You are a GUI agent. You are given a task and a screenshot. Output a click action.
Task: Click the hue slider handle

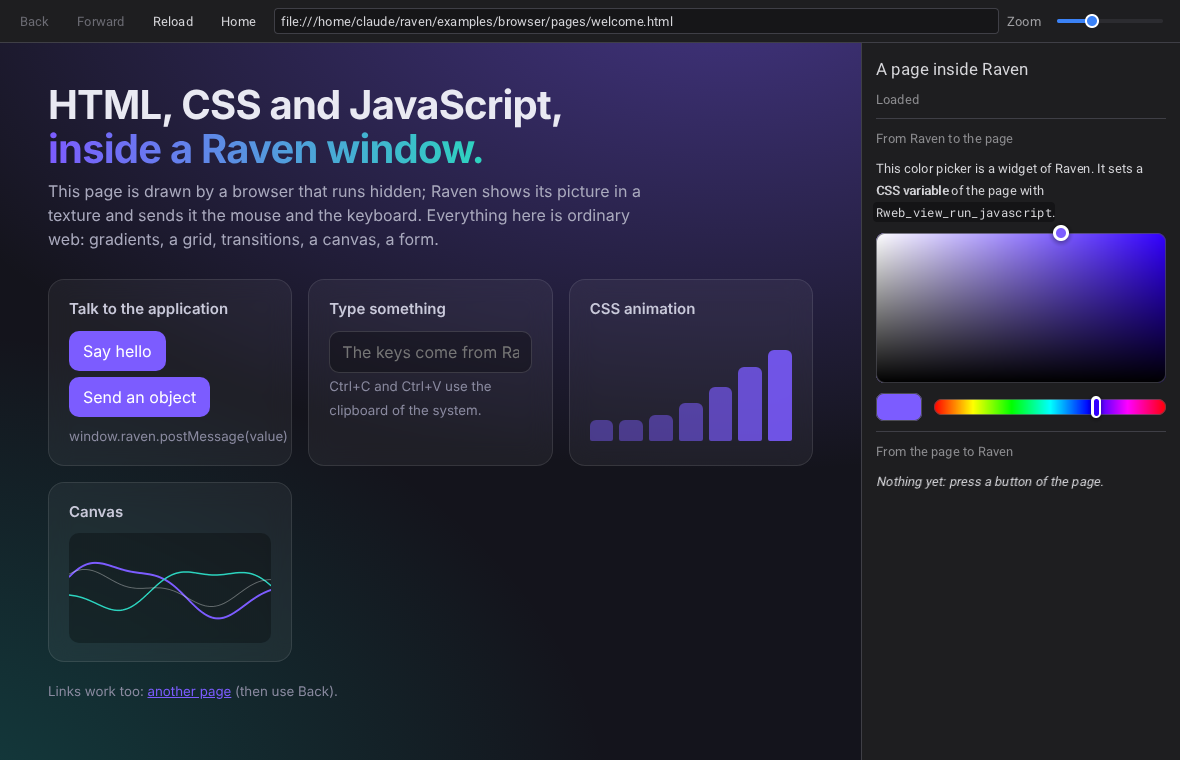click(x=1096, y=407)
